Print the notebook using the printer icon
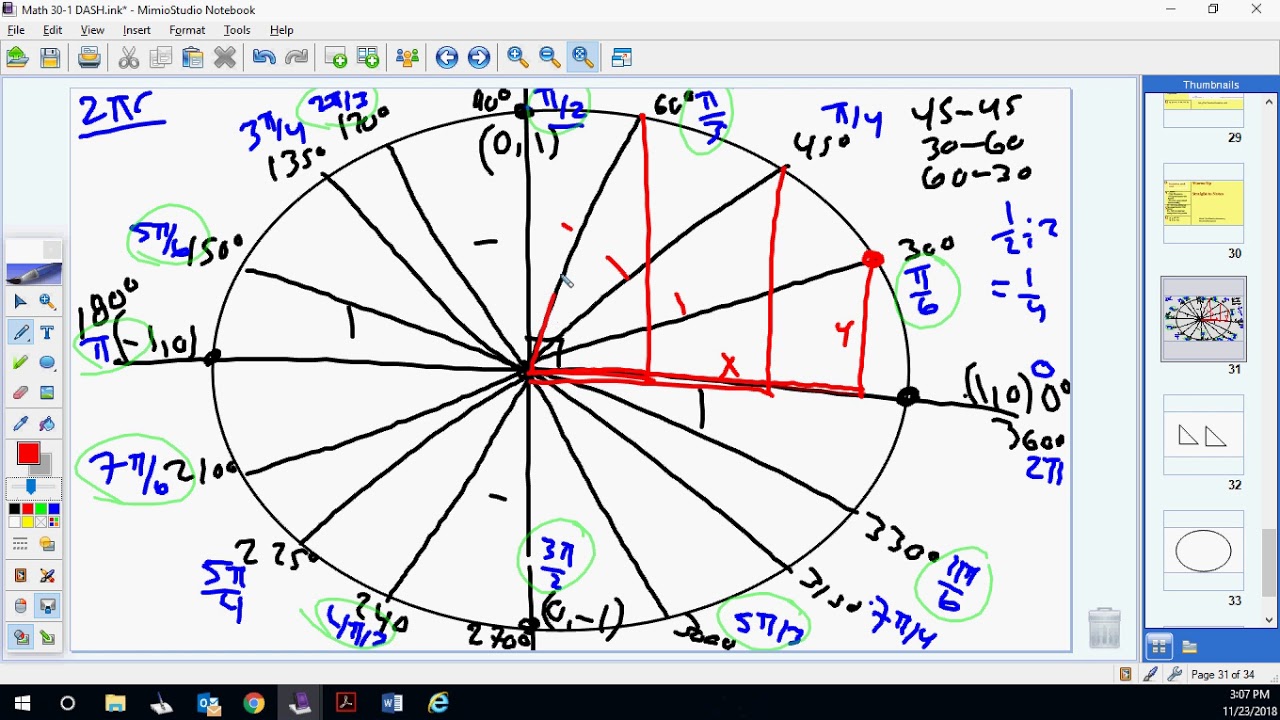 coord(89,58)
